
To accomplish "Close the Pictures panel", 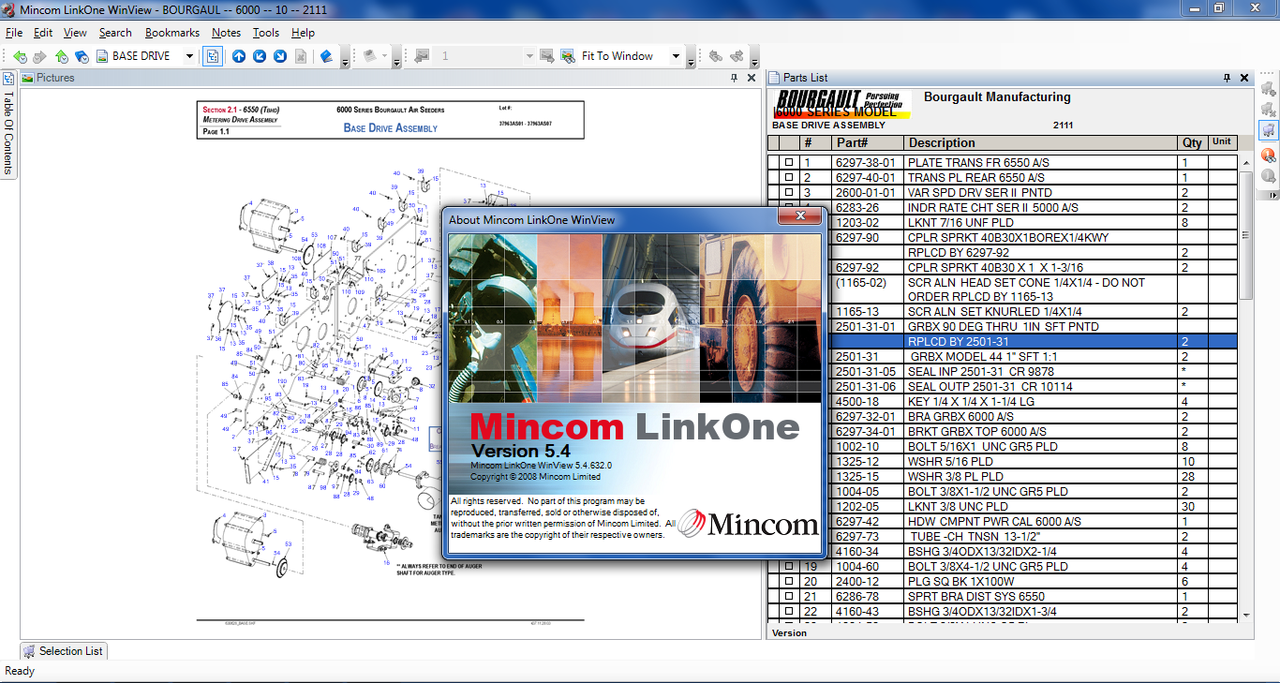I will tap(751, 77).
